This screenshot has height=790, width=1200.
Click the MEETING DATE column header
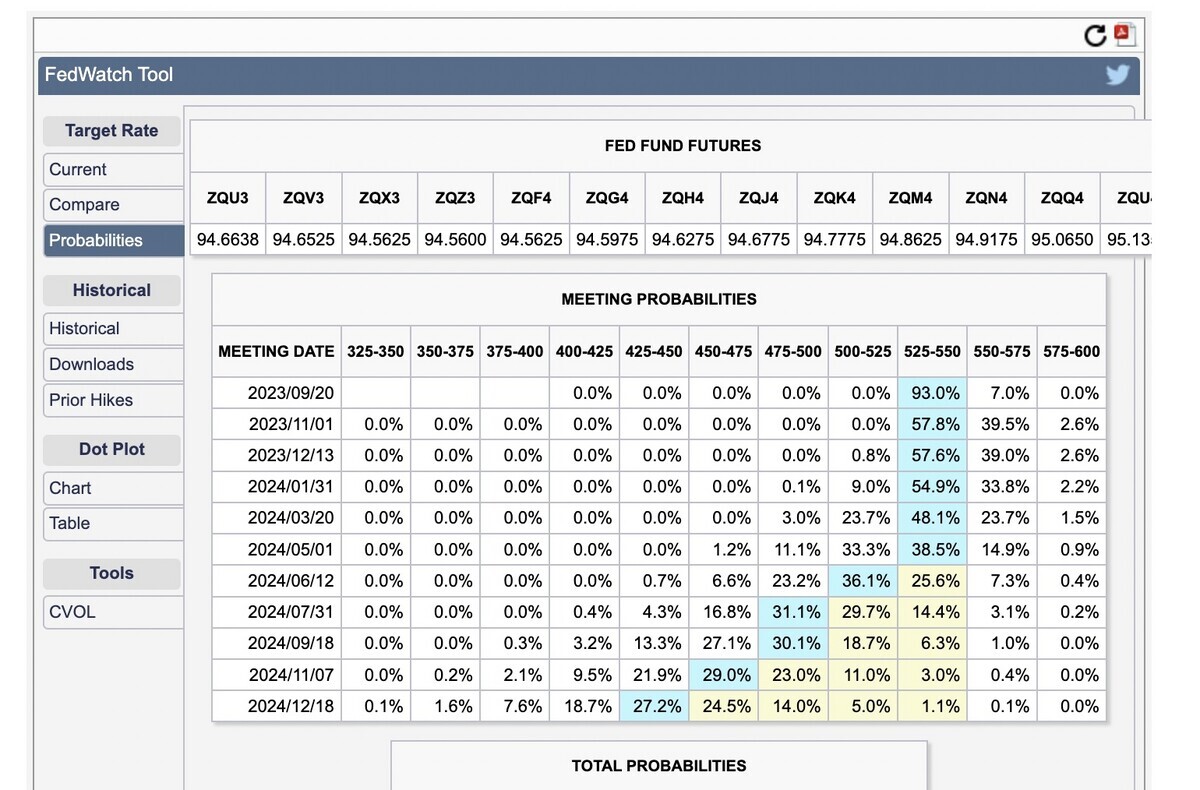coord(277,351)
